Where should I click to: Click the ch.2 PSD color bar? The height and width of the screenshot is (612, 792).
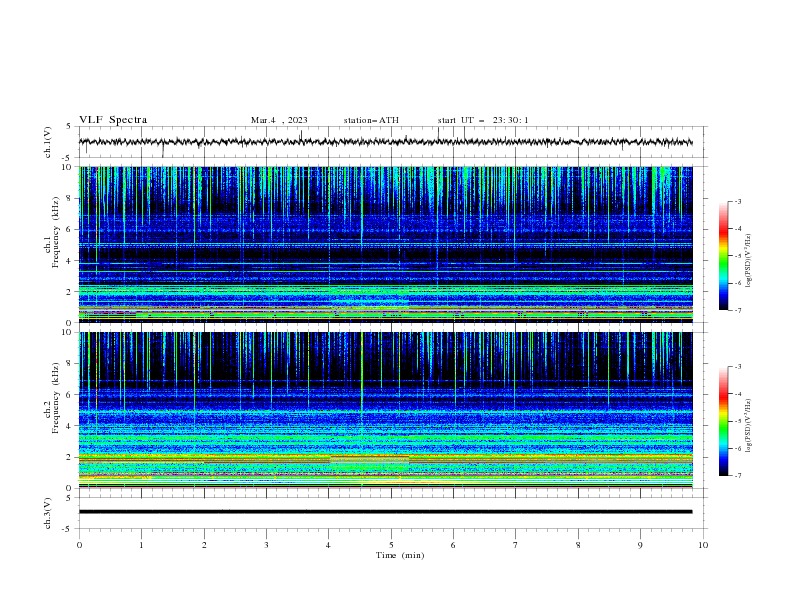(723, 421)
